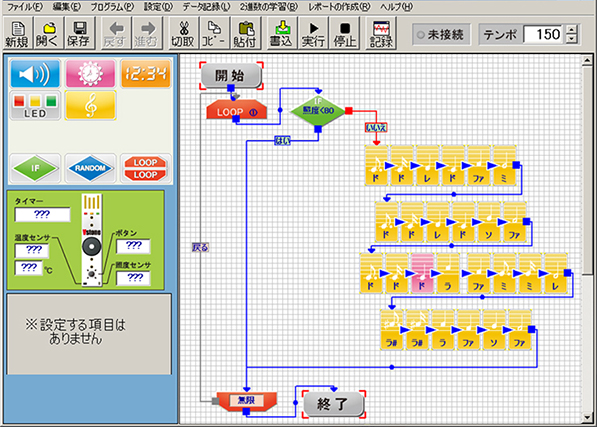Select the yellow treble clef music block
The height and width of the screenshot is (427, 597).
point(90,105)
